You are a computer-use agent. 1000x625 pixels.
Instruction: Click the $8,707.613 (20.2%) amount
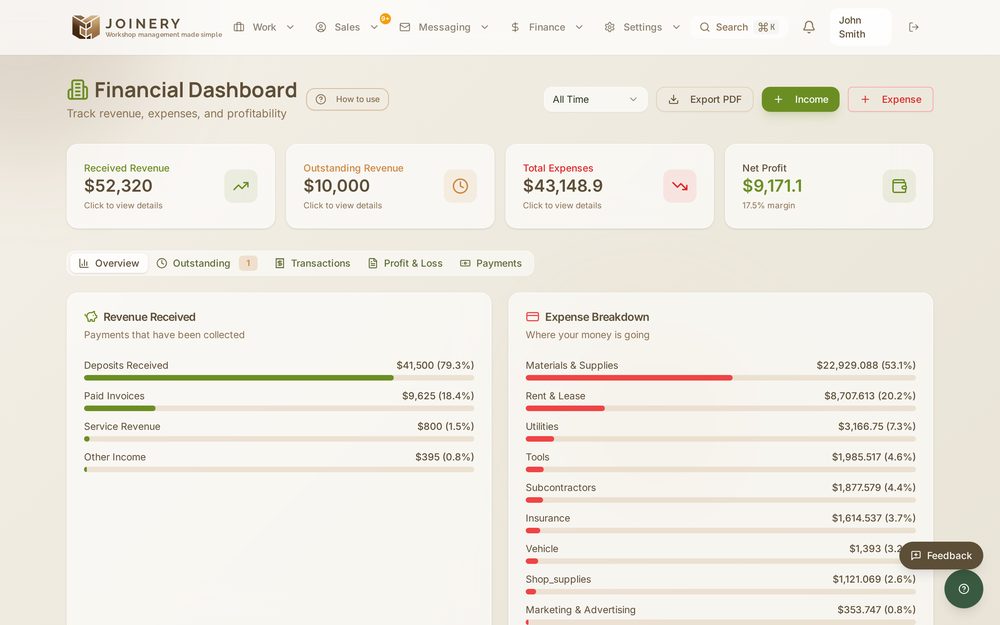pos(870,396)
